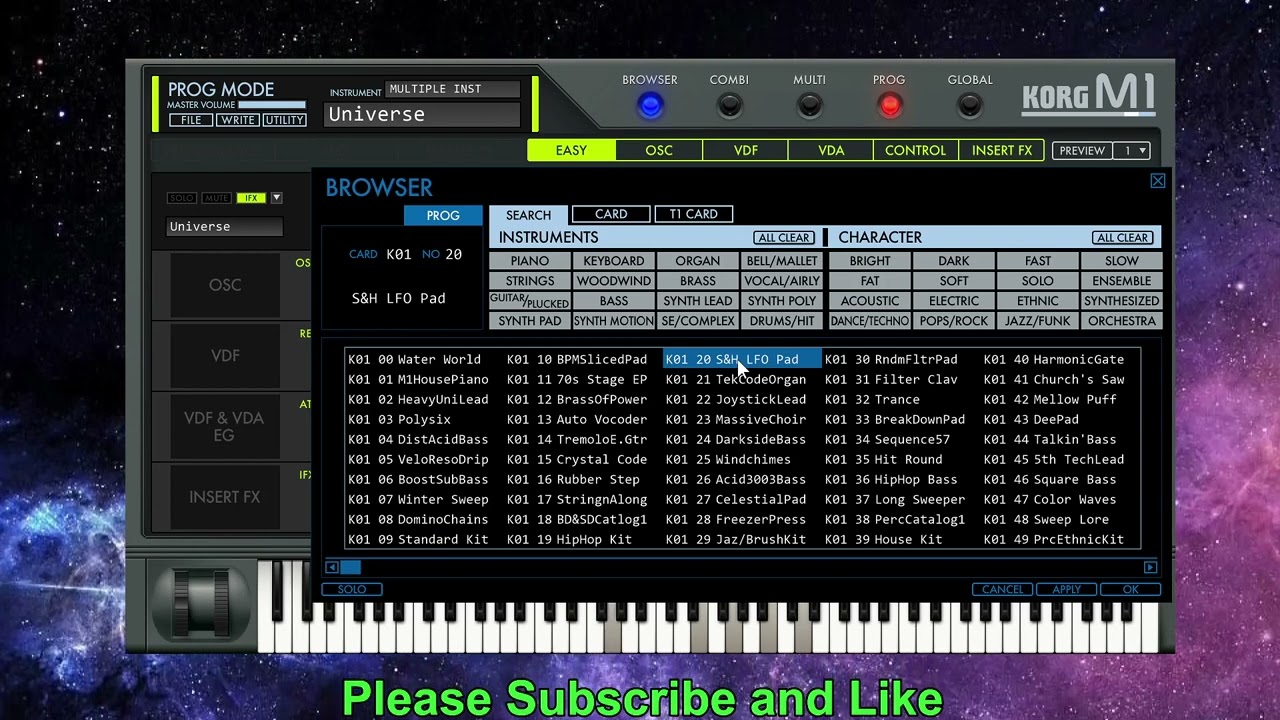
Task: Switch to BROWSER mode button
Action: (x=650, y=105)
